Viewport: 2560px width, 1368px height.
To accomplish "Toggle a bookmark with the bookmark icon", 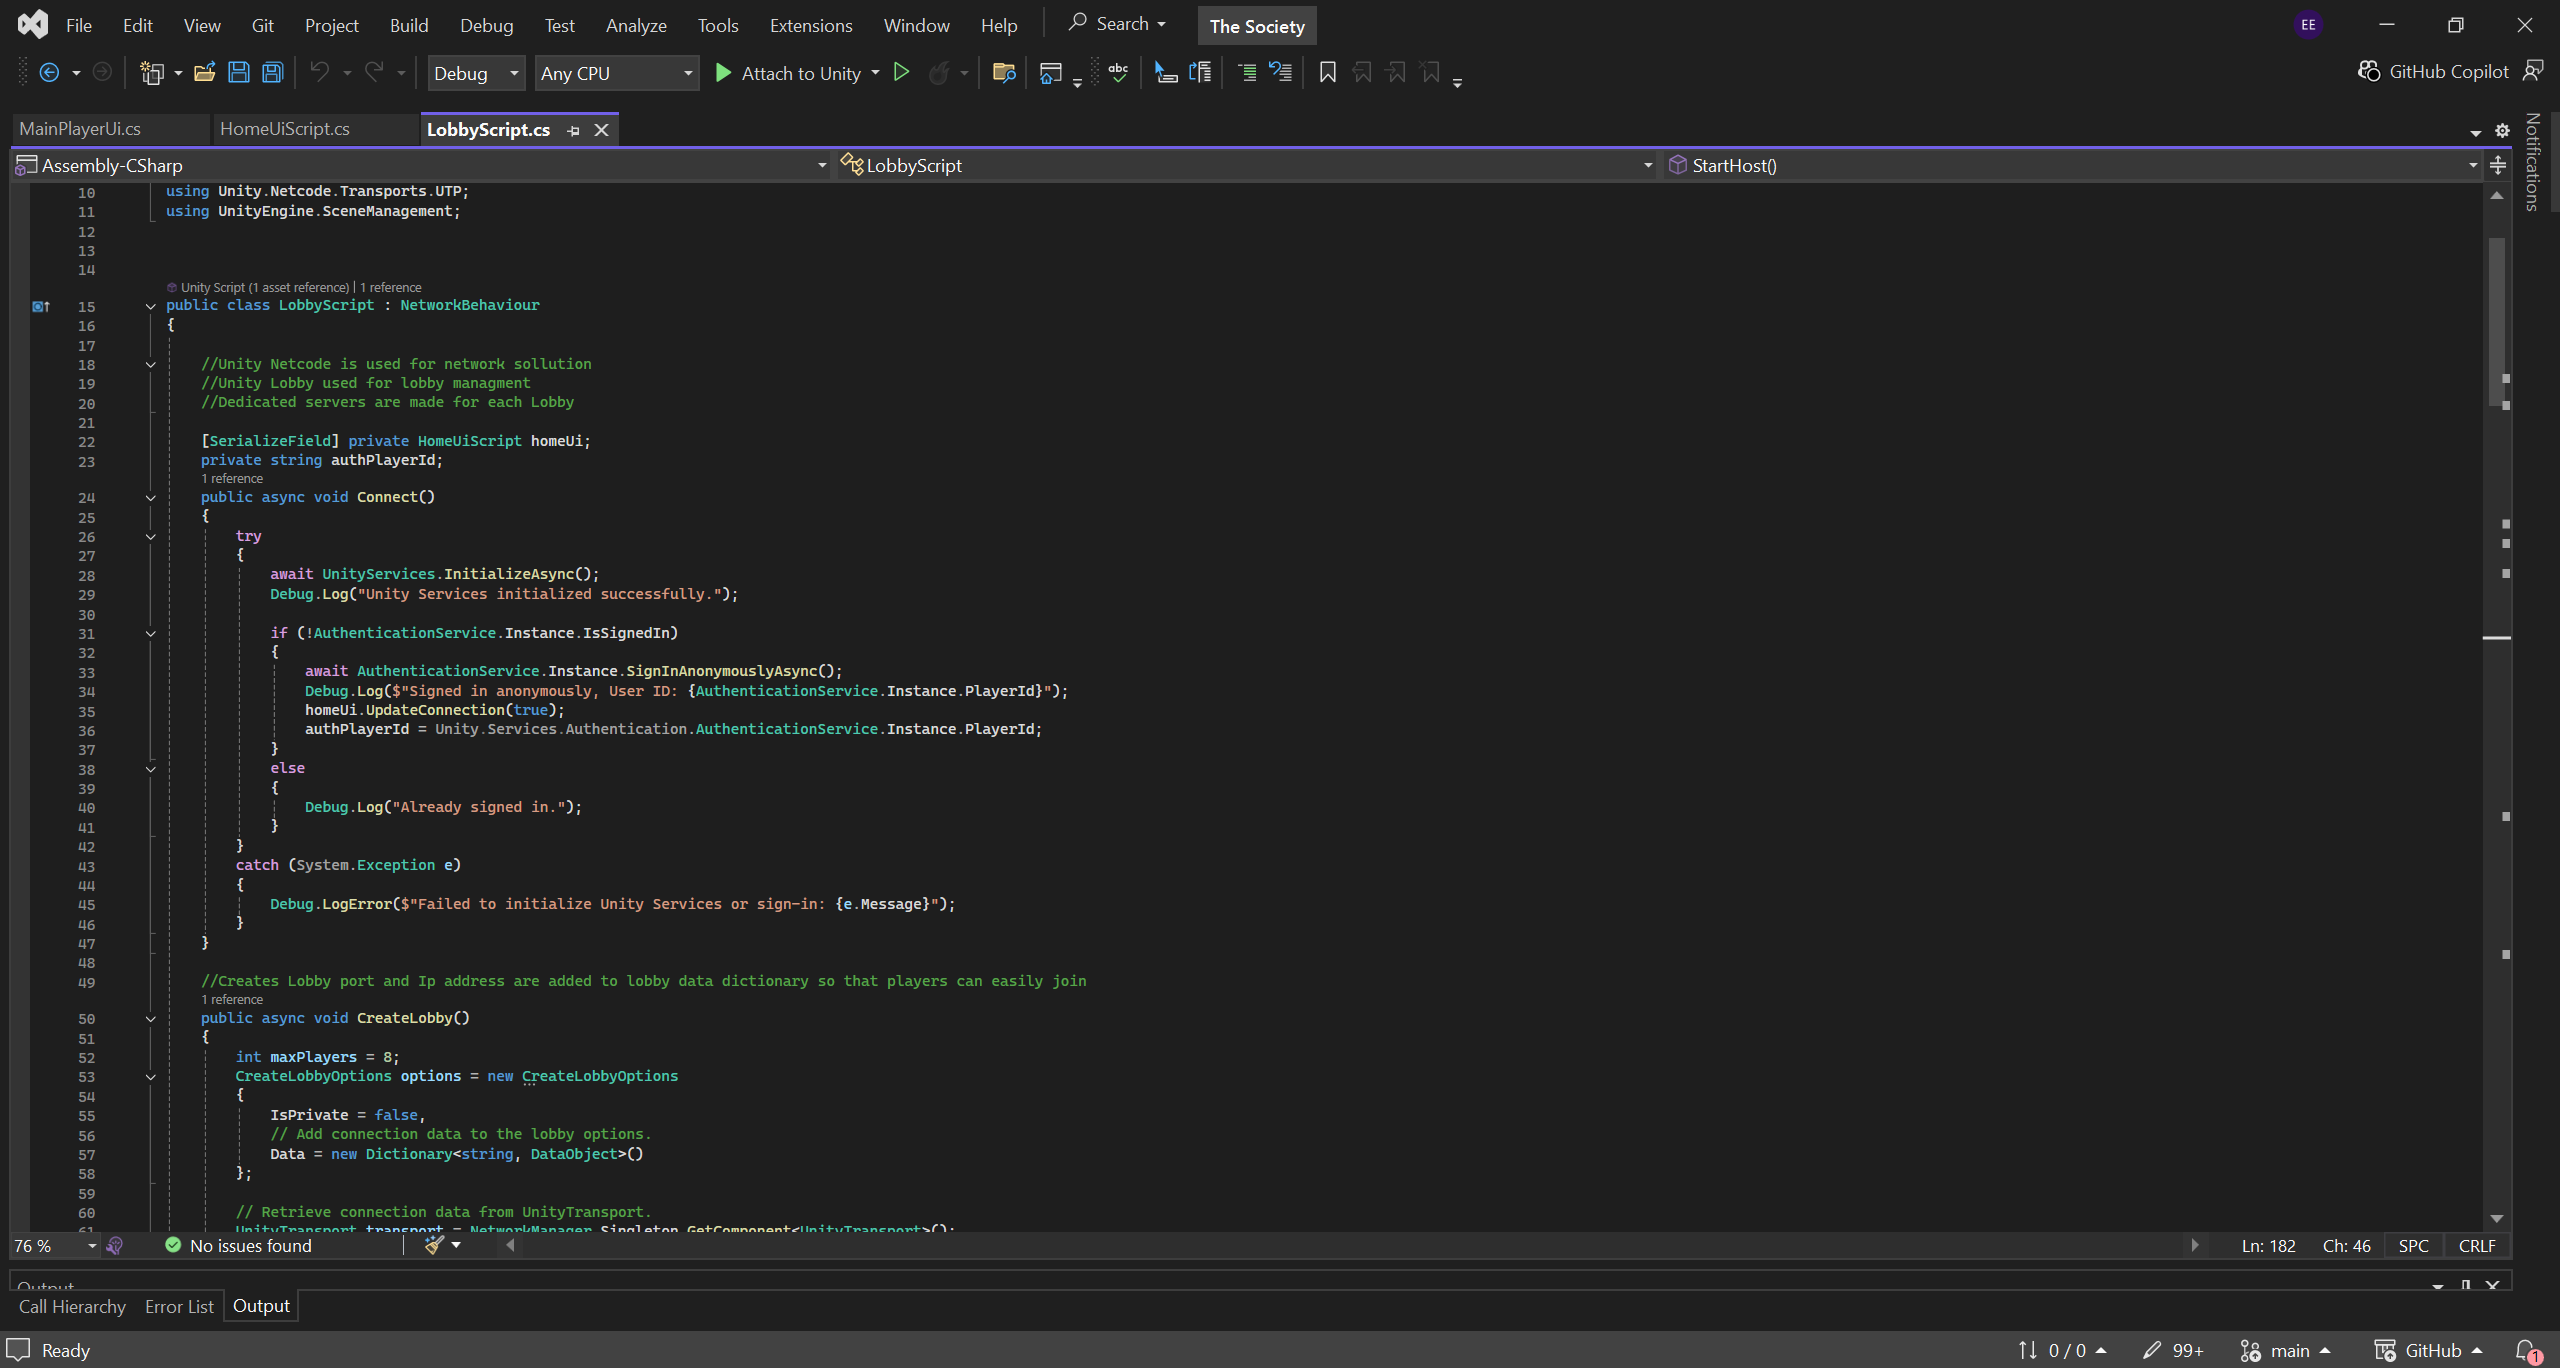I will point(1327,72).
